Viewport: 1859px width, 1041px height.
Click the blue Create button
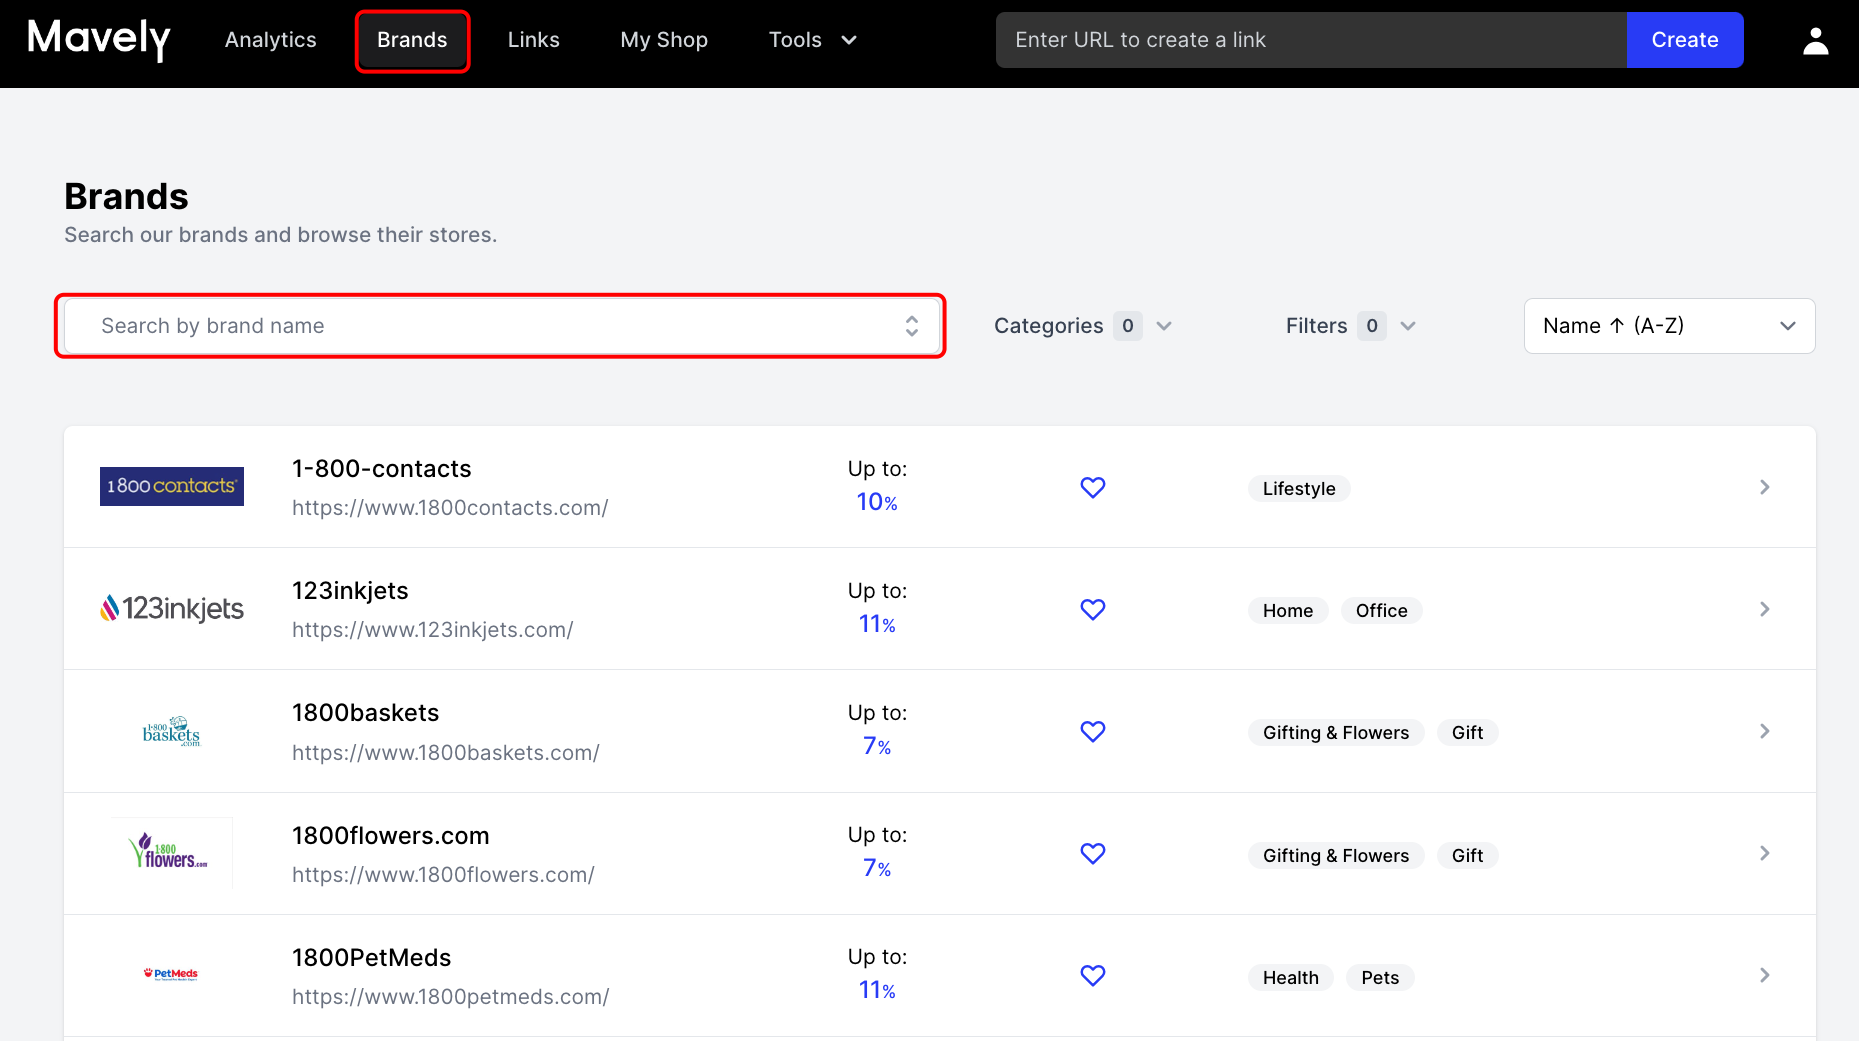1685,40
